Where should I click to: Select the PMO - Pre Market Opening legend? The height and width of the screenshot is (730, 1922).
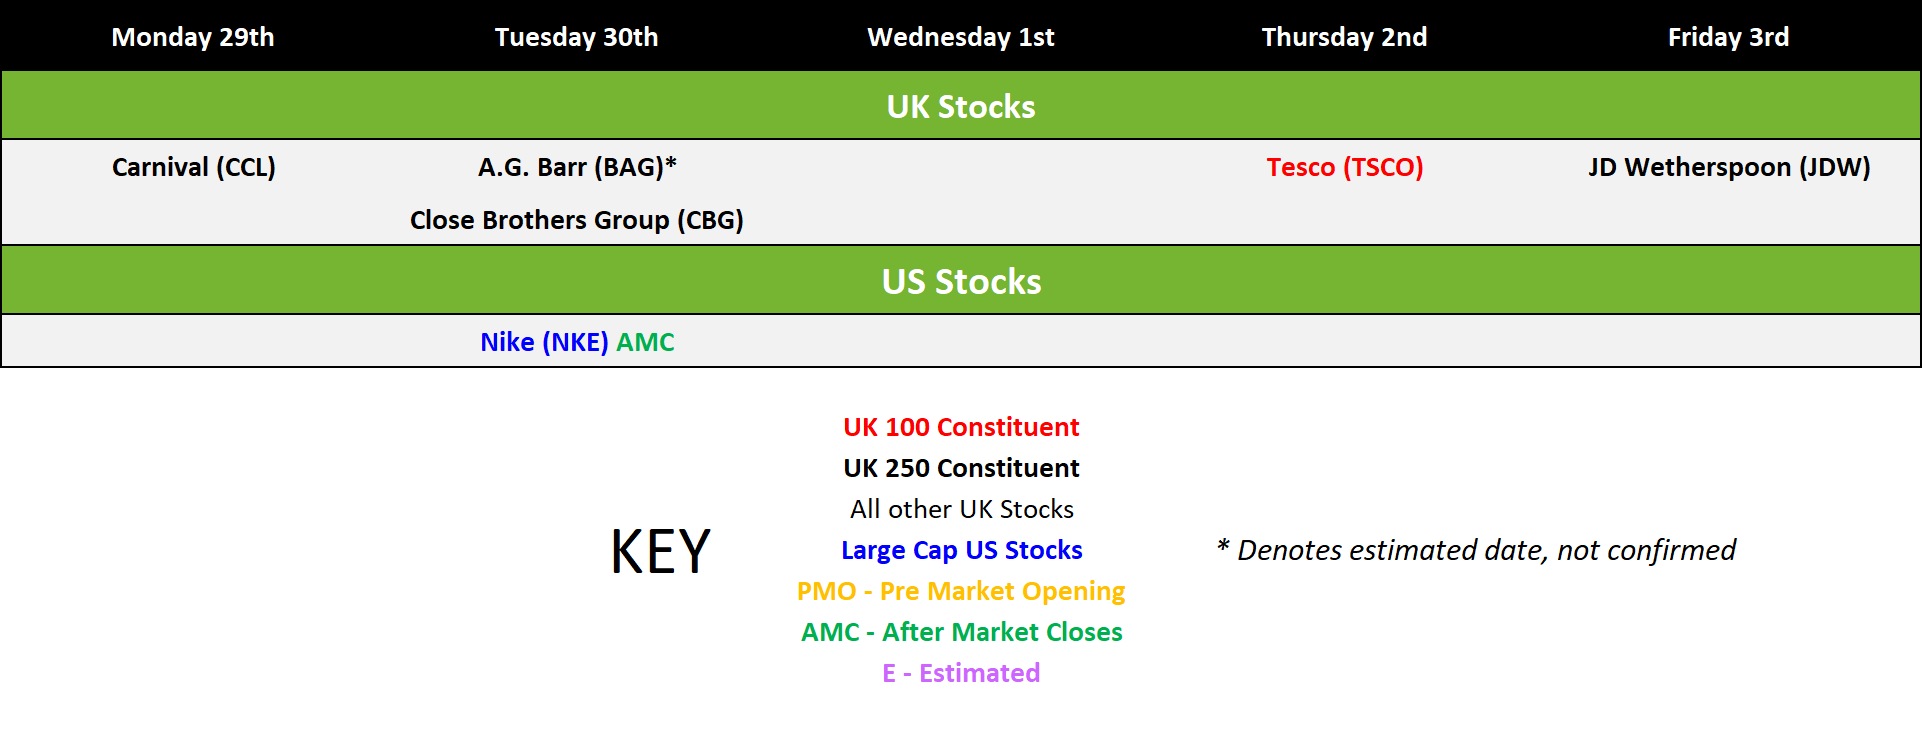pos(960,591)
